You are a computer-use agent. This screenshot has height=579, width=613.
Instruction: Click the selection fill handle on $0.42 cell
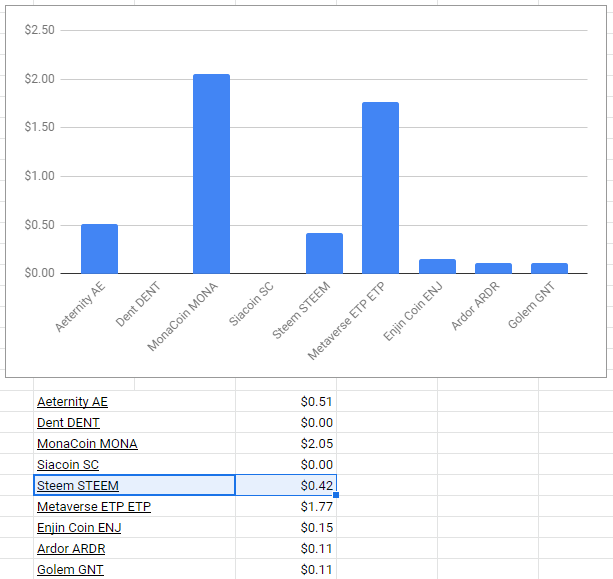click(336, 495)
